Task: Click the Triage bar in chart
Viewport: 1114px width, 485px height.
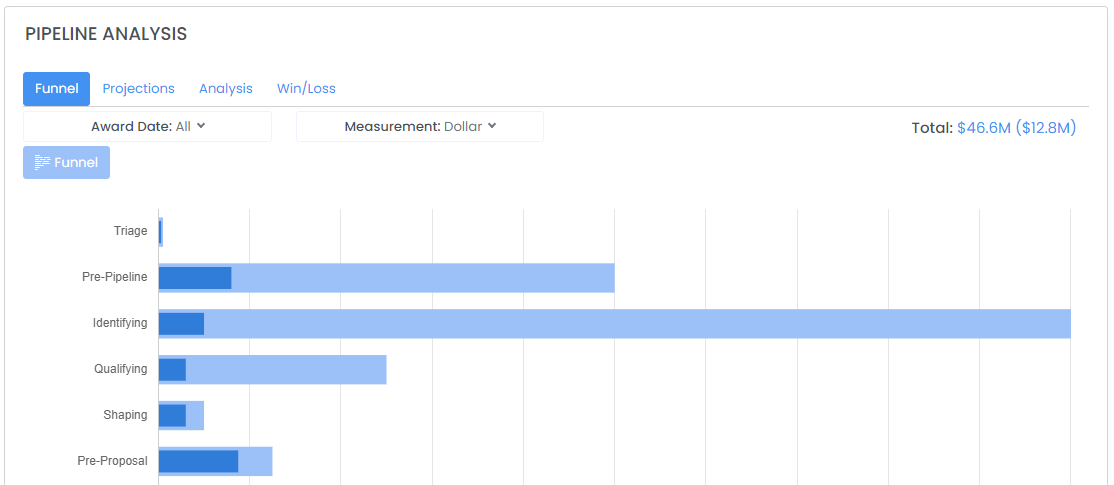Action: pos(161,232)
